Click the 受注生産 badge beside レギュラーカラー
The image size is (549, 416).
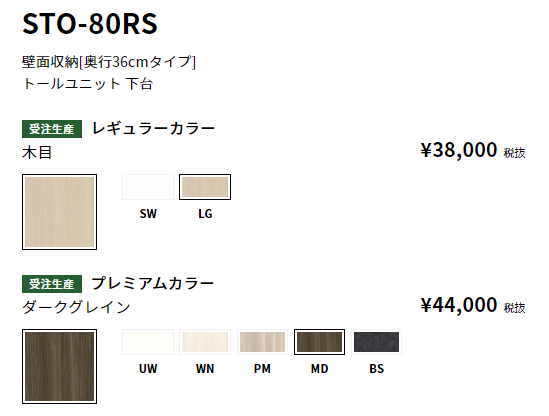tap(52, 129)
